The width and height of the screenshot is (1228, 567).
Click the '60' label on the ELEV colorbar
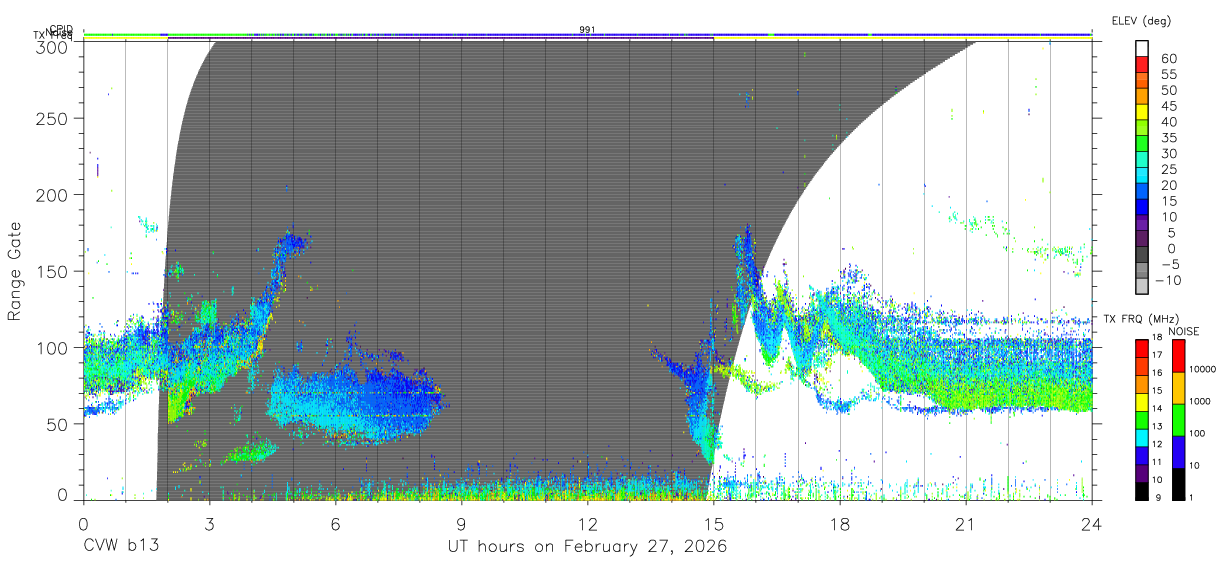click(1168, 59)
